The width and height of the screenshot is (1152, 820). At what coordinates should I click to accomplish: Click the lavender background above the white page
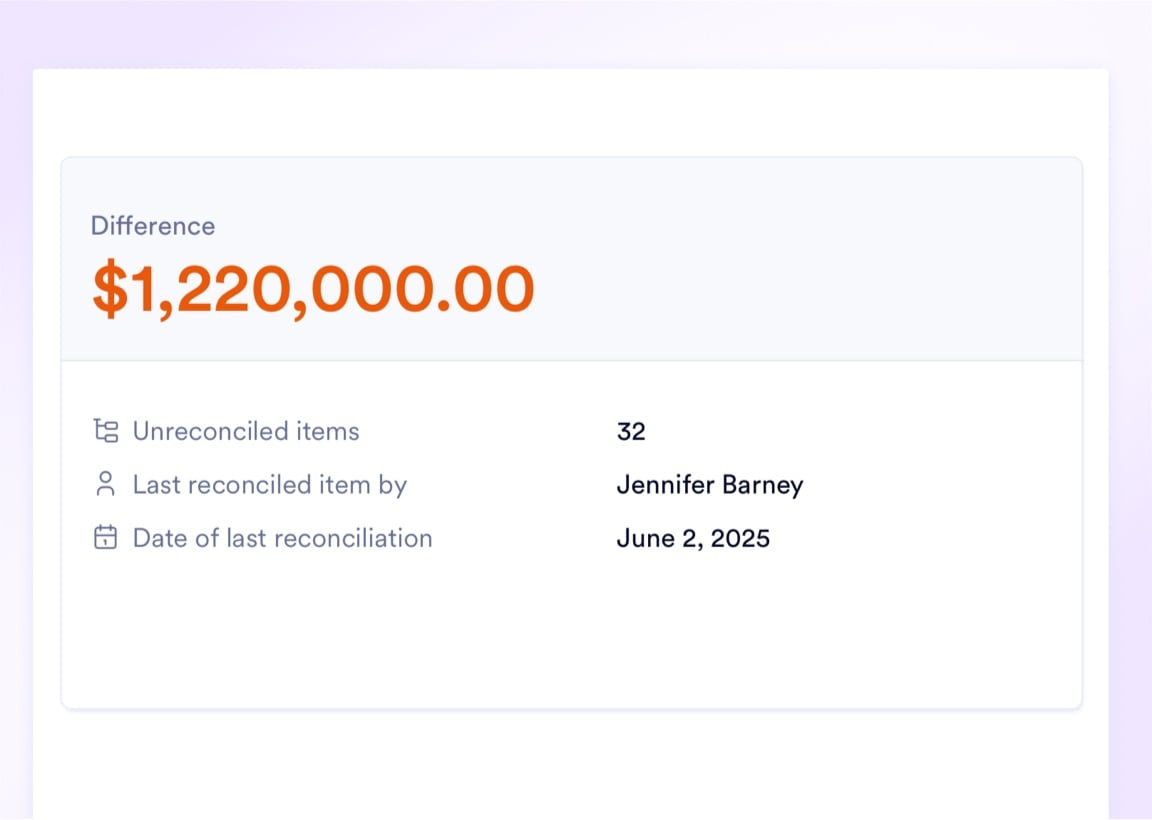point(571,34)
